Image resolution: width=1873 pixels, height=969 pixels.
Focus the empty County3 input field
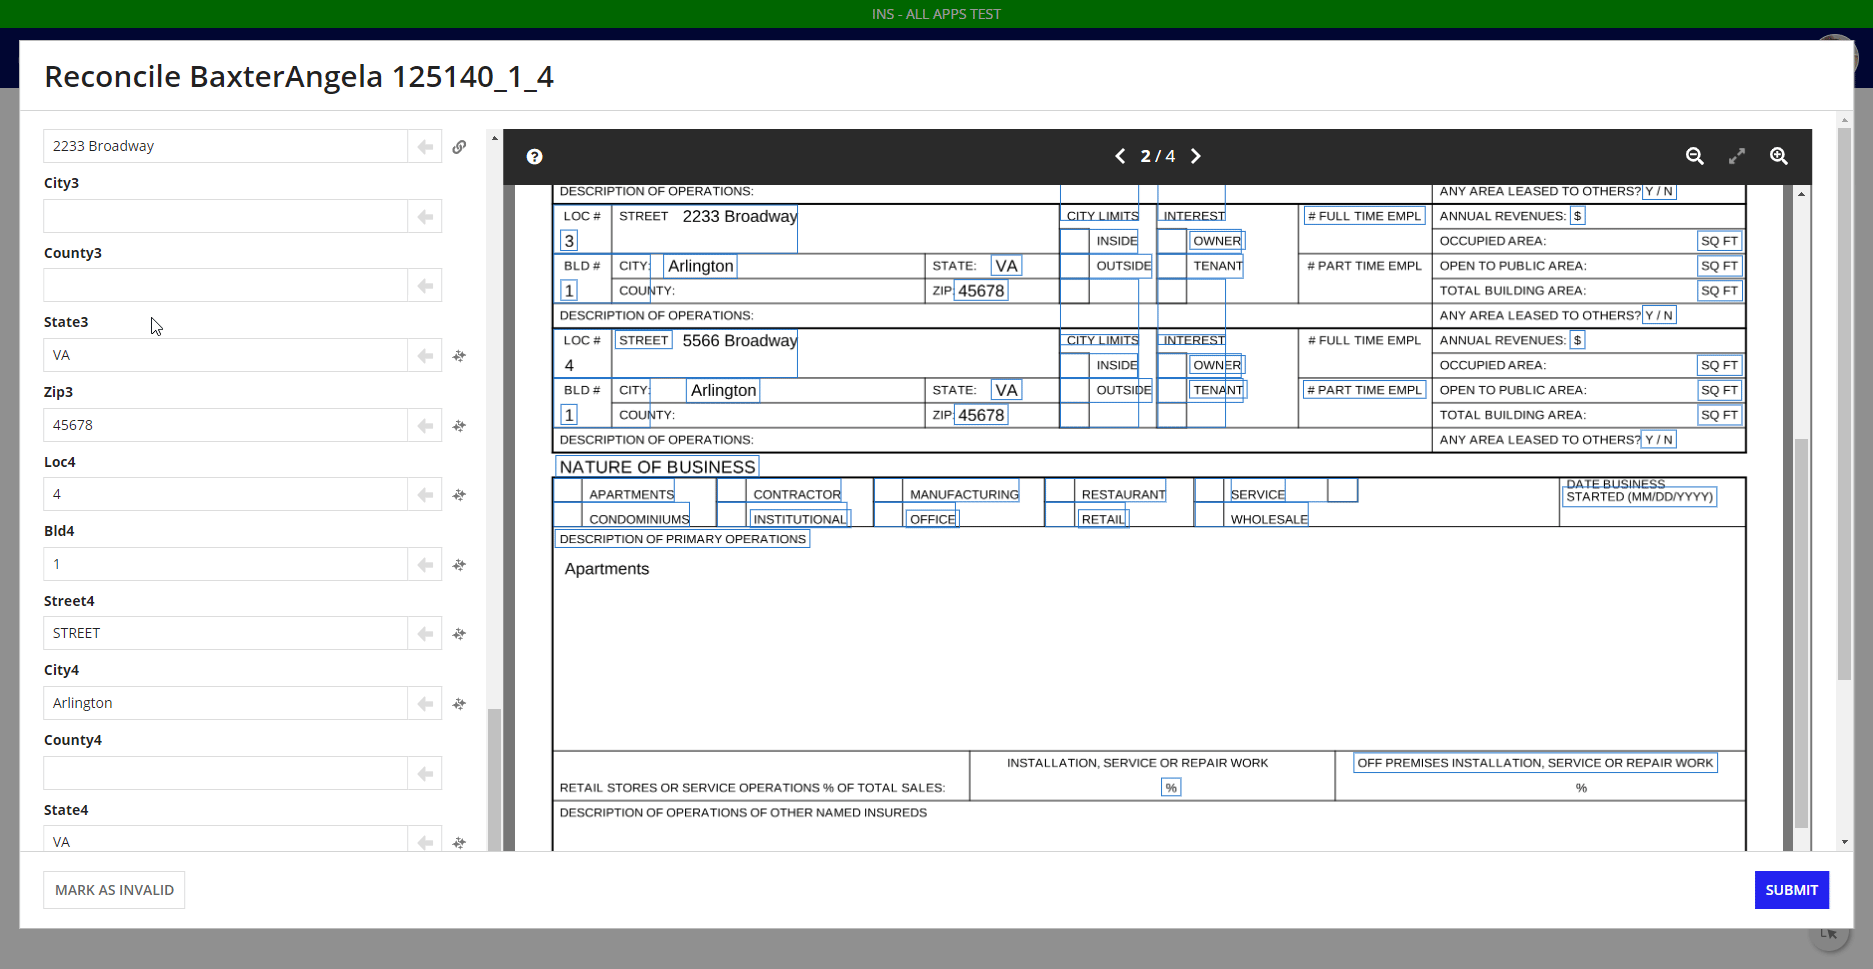click(225, 285)
